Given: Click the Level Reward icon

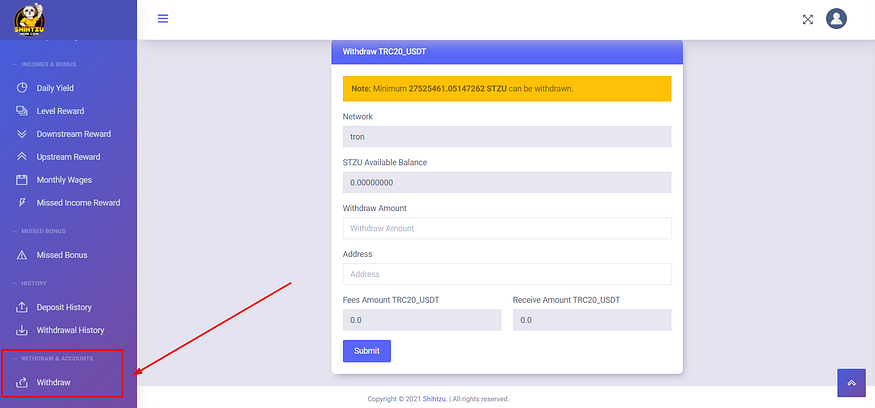Looking at the screenshot, I should [22, 111].
